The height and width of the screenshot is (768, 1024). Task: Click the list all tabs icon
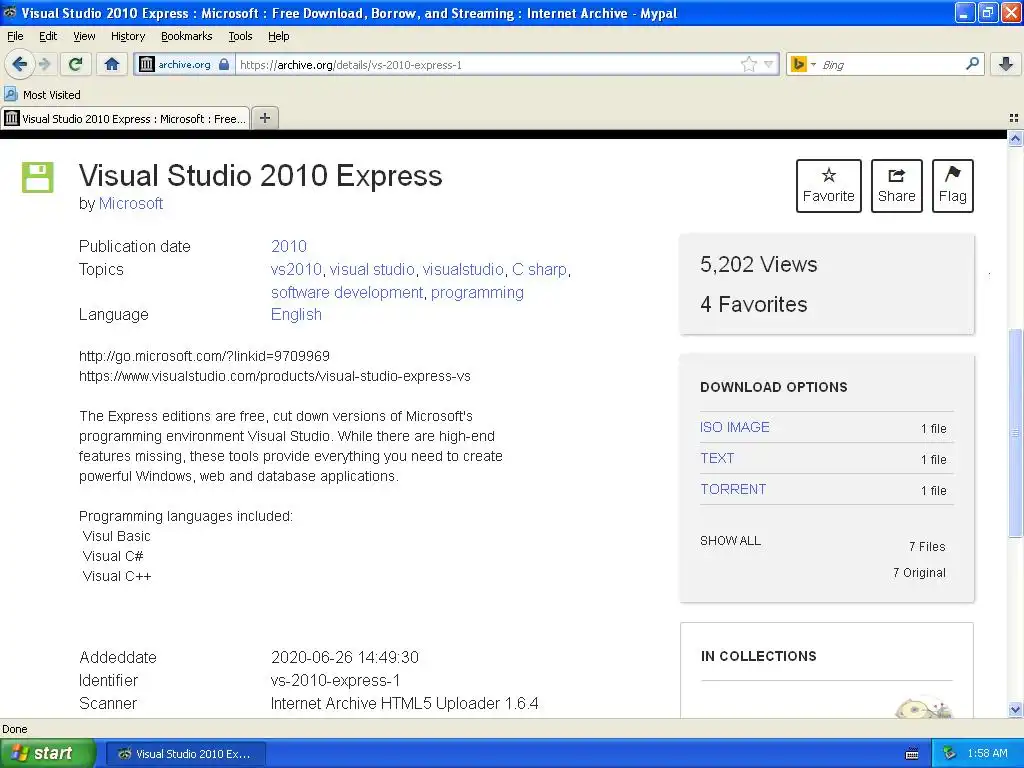coord(1014,118)
